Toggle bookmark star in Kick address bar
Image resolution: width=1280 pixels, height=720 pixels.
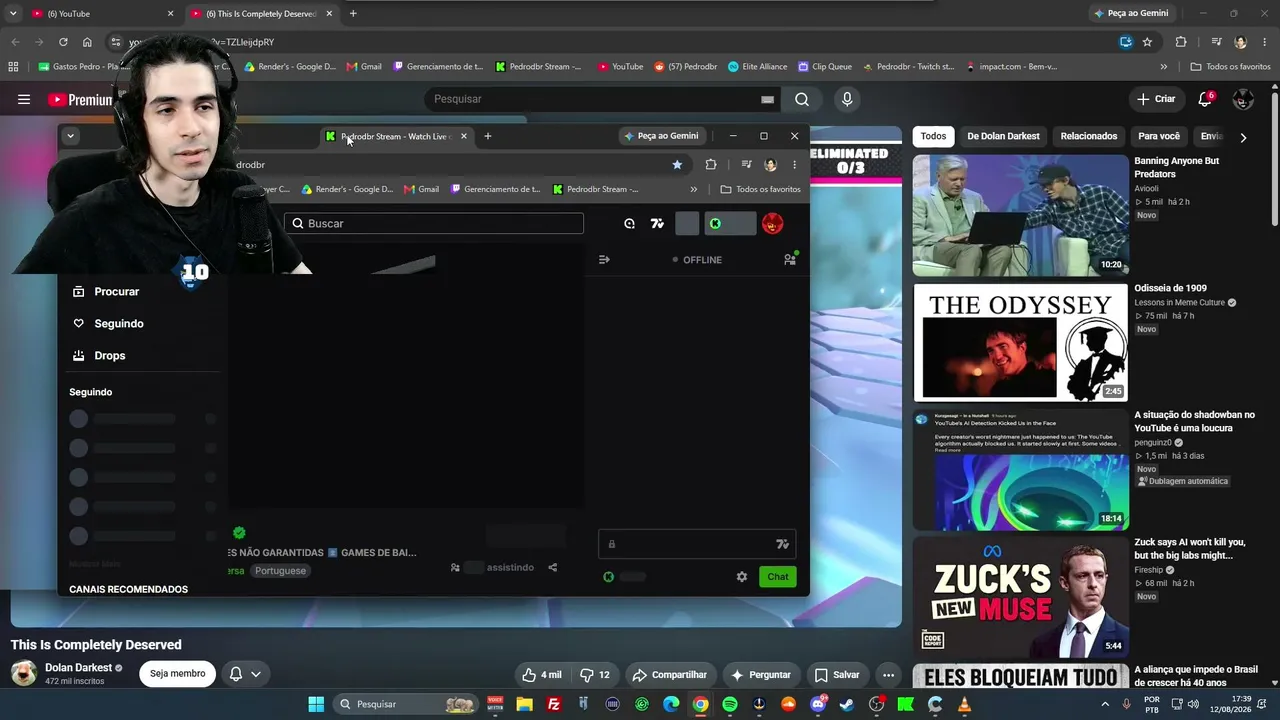pyautogui.click(x=677, y=164)
